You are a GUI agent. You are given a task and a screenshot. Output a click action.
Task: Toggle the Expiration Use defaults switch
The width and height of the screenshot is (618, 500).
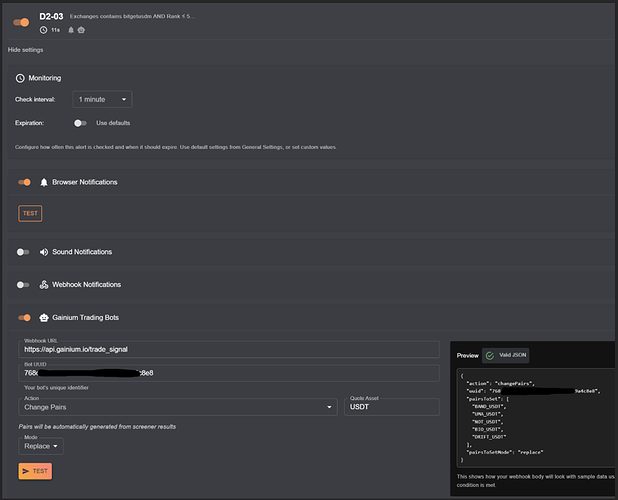click(x=80, y=123)
